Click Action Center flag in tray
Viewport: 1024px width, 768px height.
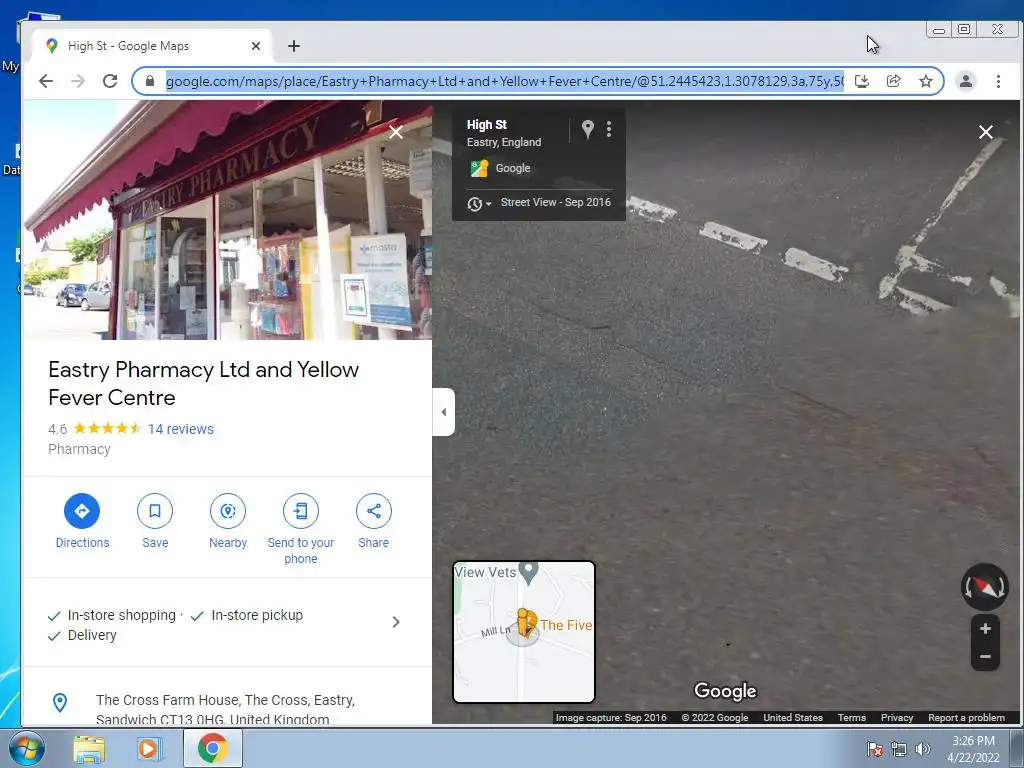click(x=875, y=749)
